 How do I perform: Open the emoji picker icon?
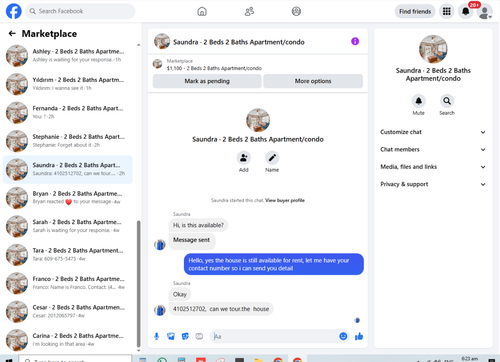click(343, 336)
